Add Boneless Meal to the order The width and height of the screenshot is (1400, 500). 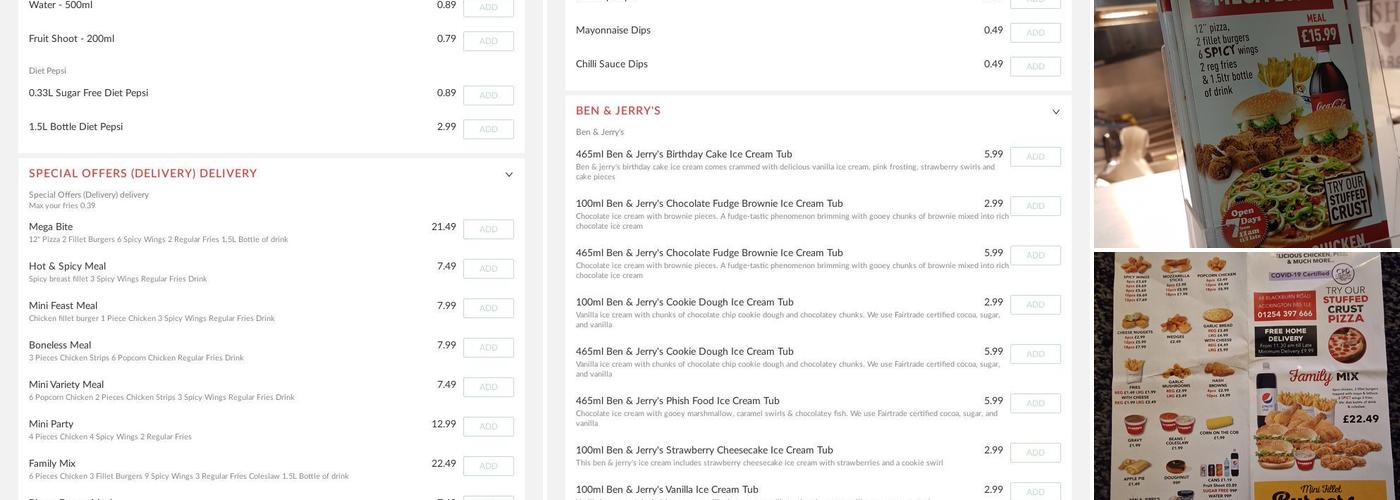[488, 348]
